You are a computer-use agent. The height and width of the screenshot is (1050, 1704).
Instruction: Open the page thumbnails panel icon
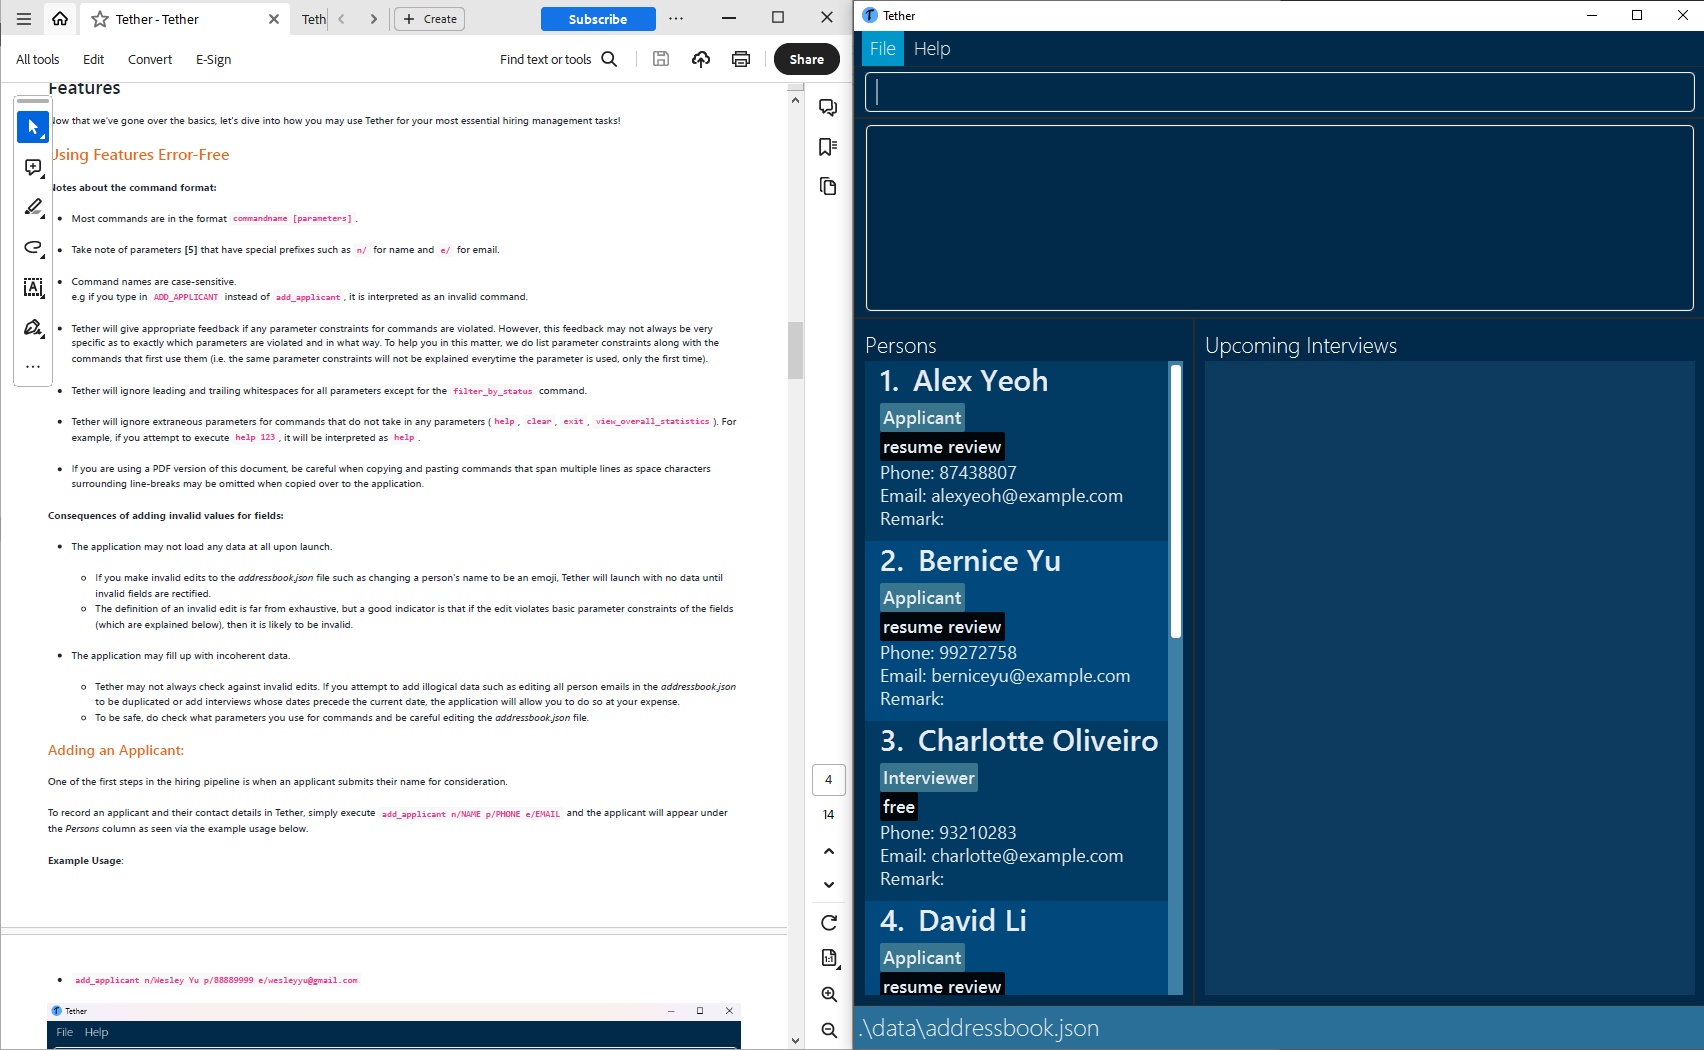(x=828, y=186)
